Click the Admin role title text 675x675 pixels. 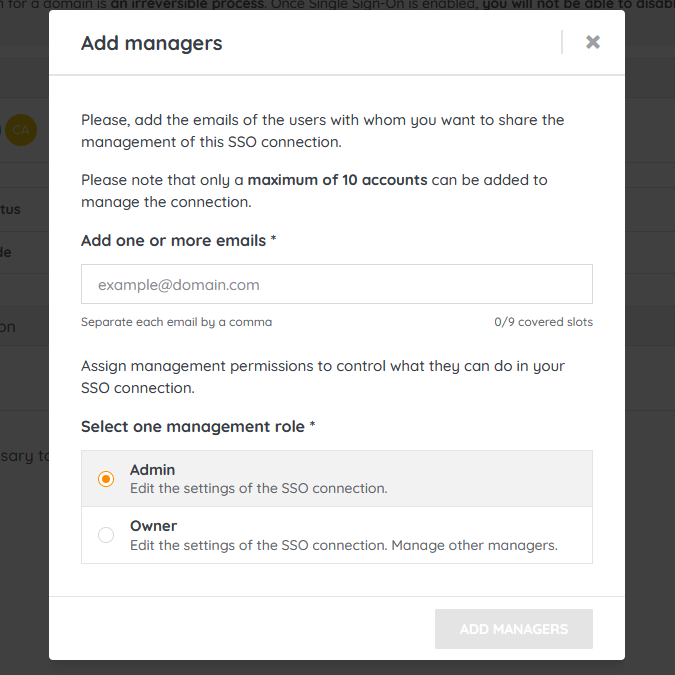click(152, 470)
